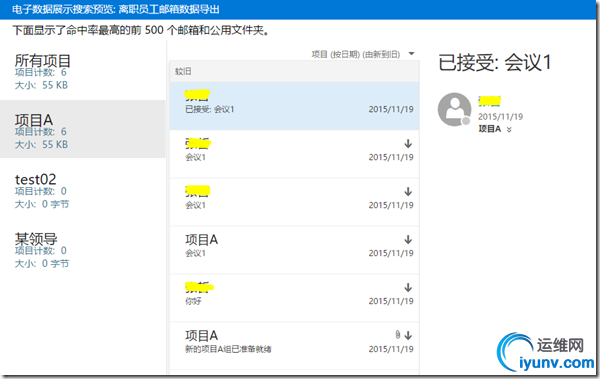Open the 已接受: 会议1 message in the list
This screenshot has width=600, height=379.
(x=294, y=106)
